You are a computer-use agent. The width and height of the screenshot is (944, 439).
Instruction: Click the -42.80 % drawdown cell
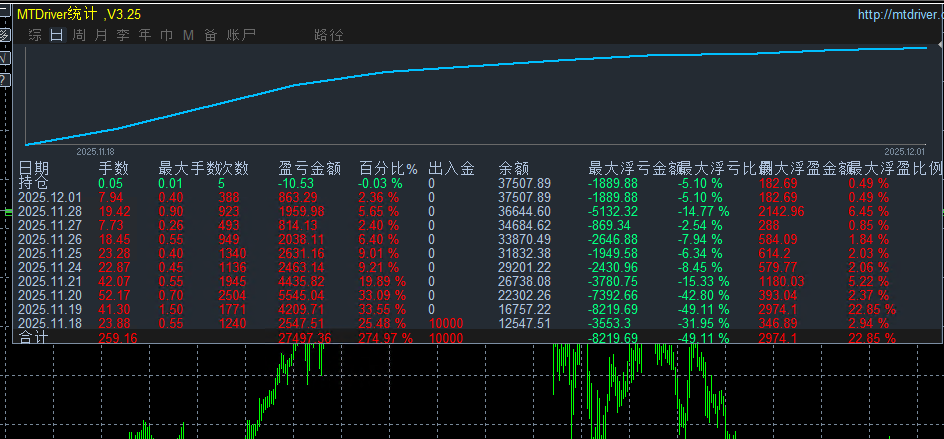(x=704, y=296)
